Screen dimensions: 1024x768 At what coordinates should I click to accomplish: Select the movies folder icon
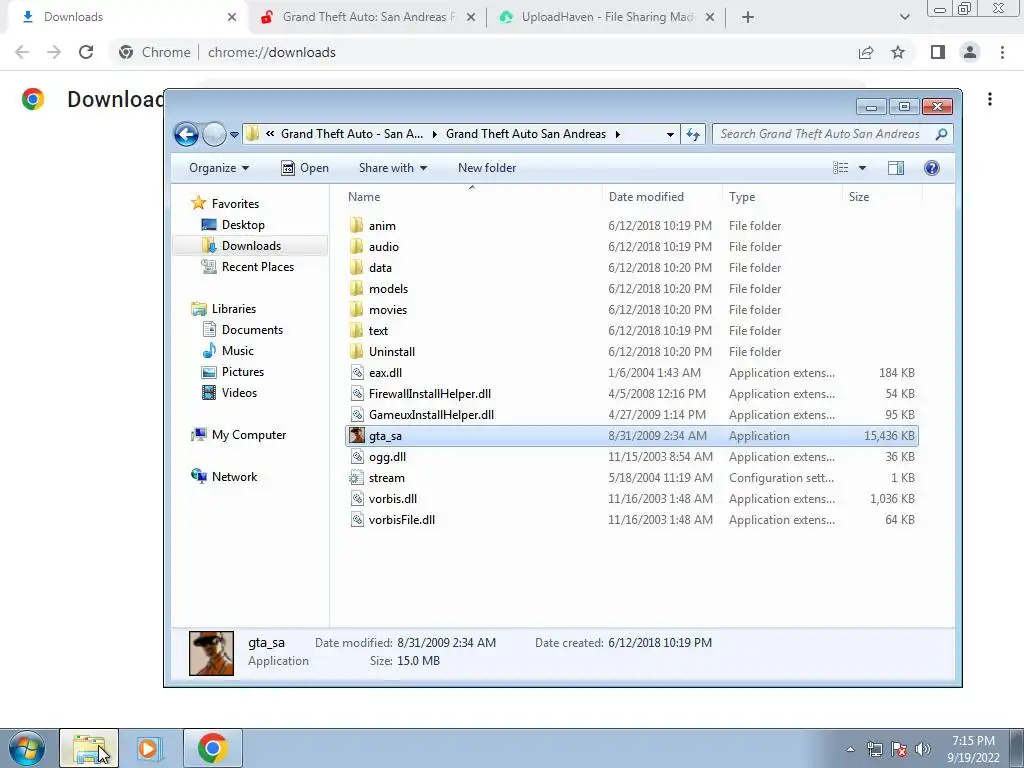tap(357, 310)
